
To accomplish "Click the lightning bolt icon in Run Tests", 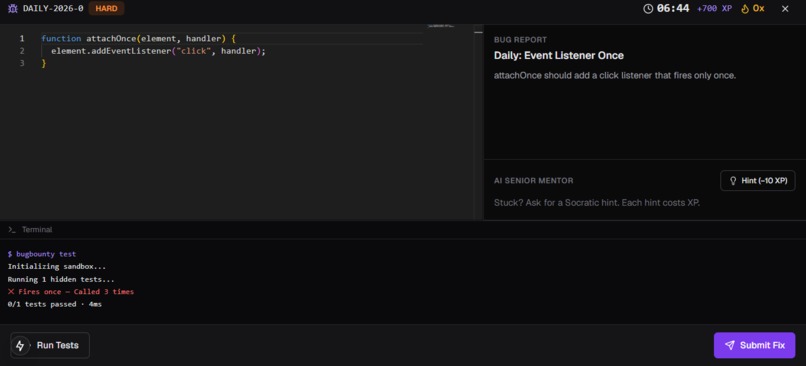I will pyautogui.click(x=20, y=345).
